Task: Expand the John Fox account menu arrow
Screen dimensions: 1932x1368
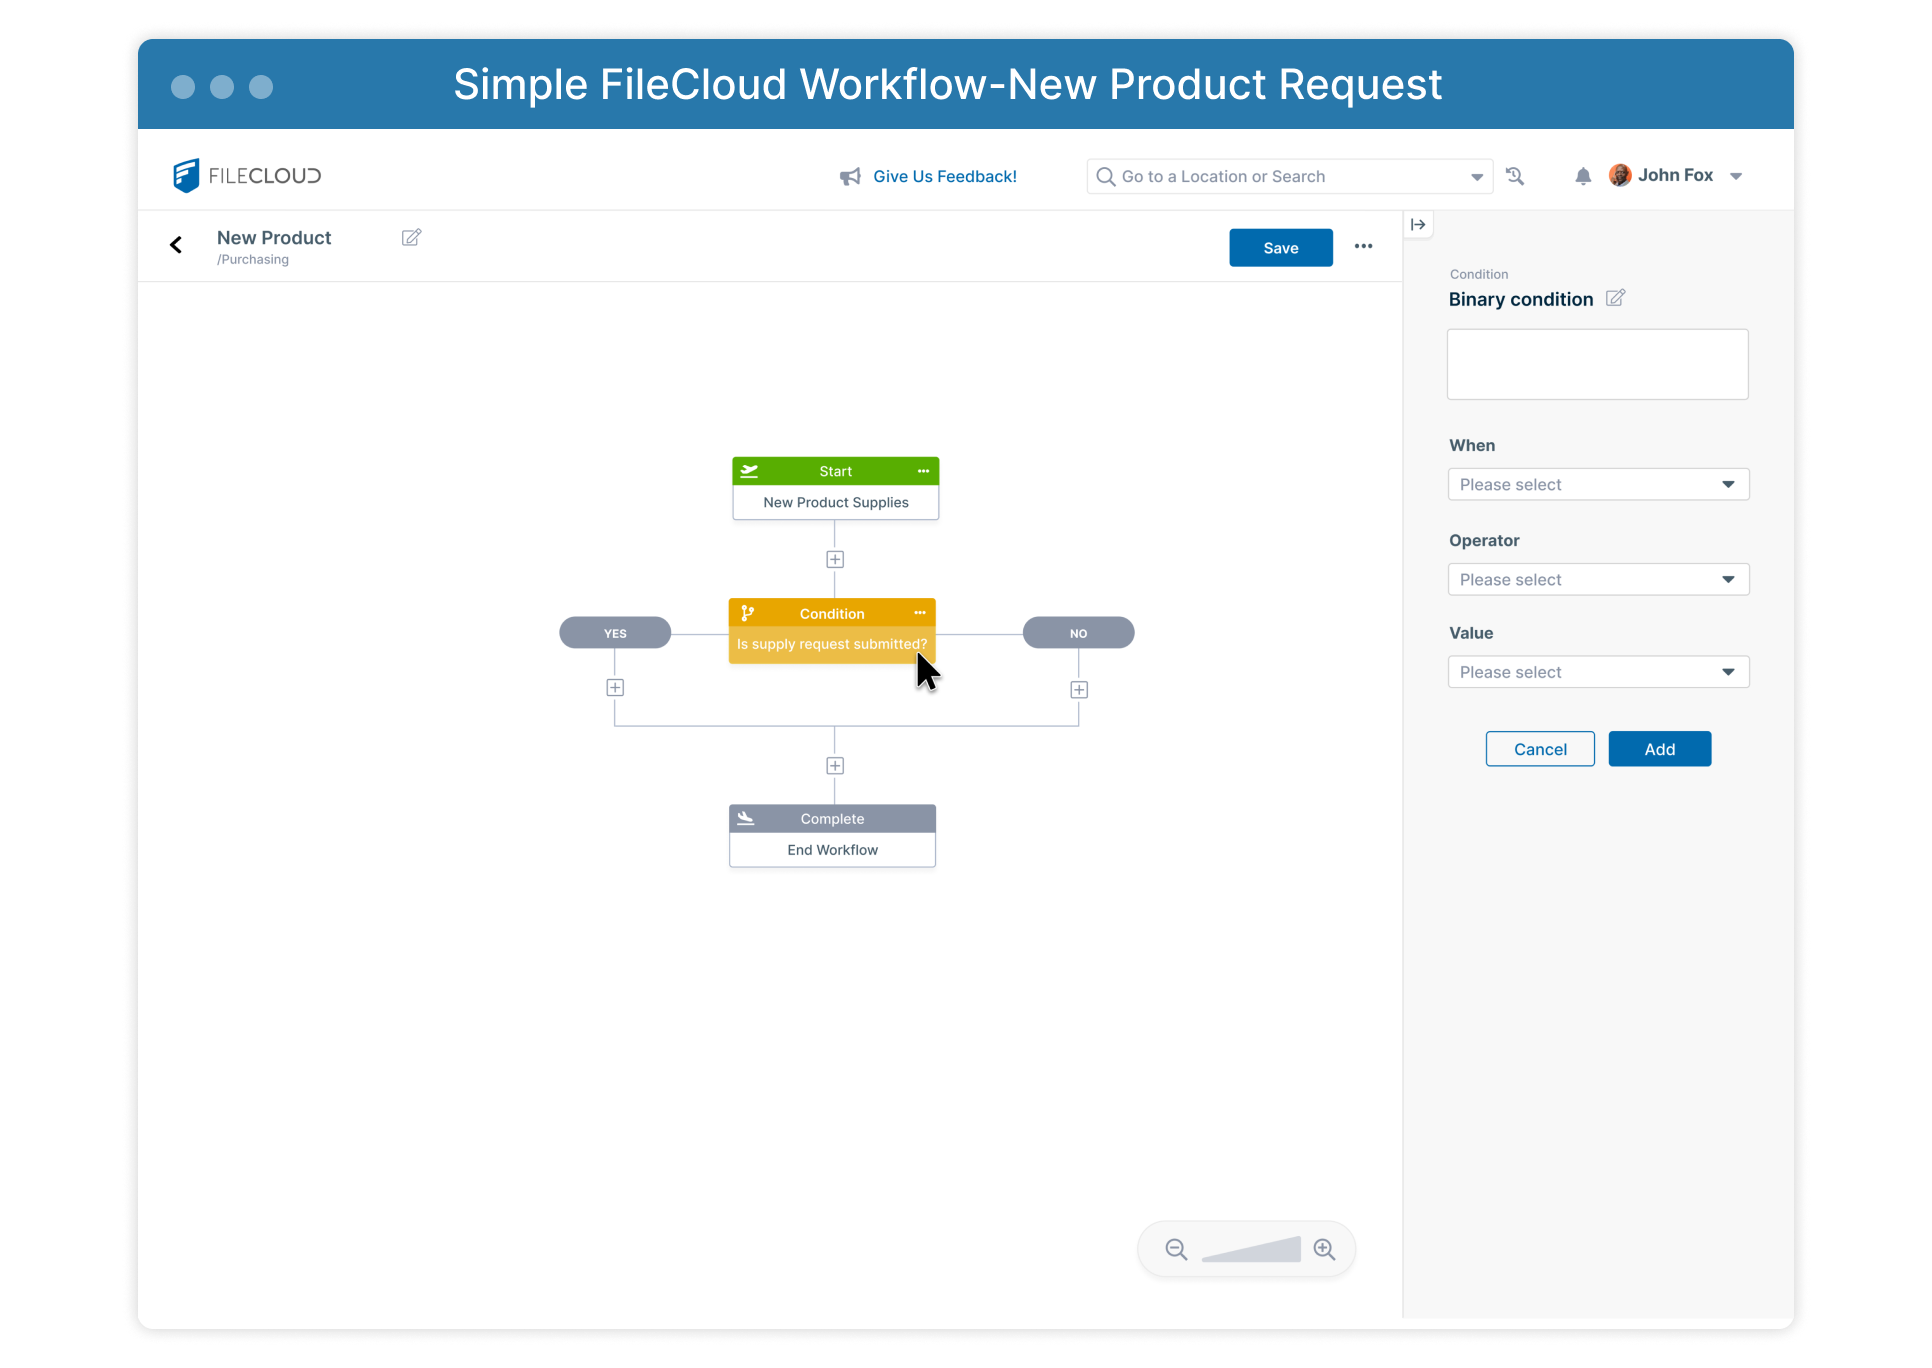Action: [x=1736, y=176]
